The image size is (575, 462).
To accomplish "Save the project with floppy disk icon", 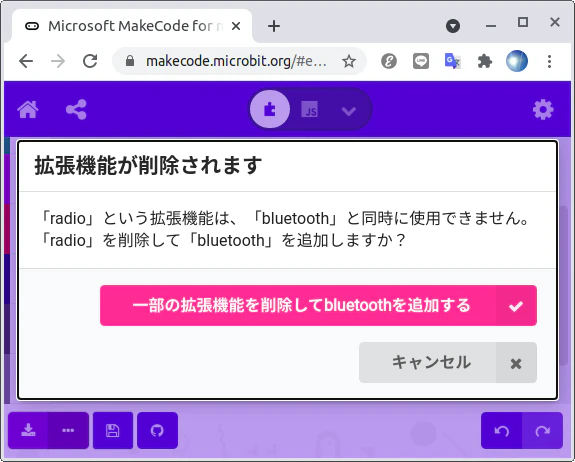I will click(x=113, y=430).
